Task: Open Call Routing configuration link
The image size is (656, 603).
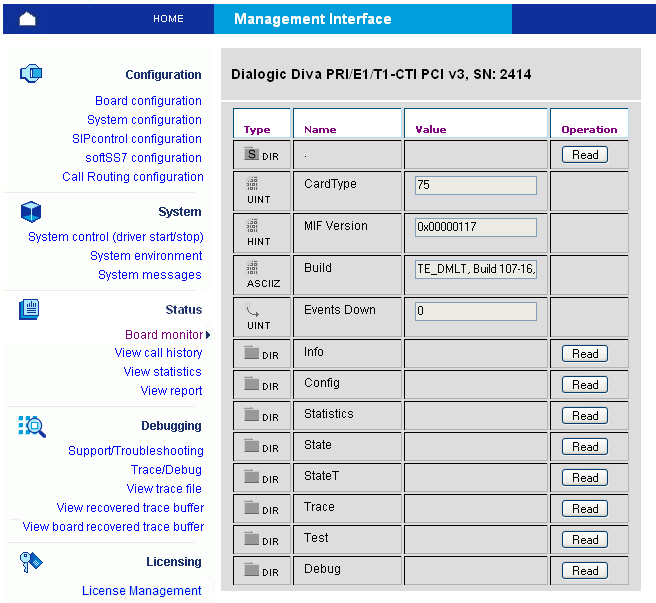Action: point(133,177)
